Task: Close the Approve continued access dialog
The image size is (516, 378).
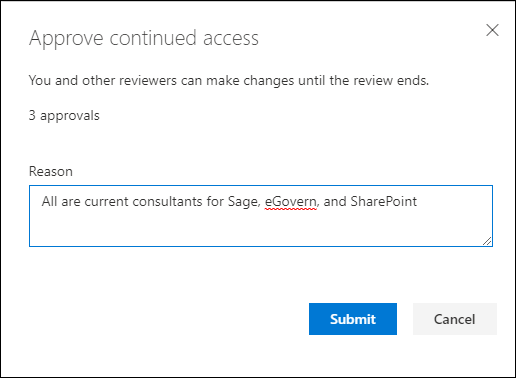Action: click(492, 30)
